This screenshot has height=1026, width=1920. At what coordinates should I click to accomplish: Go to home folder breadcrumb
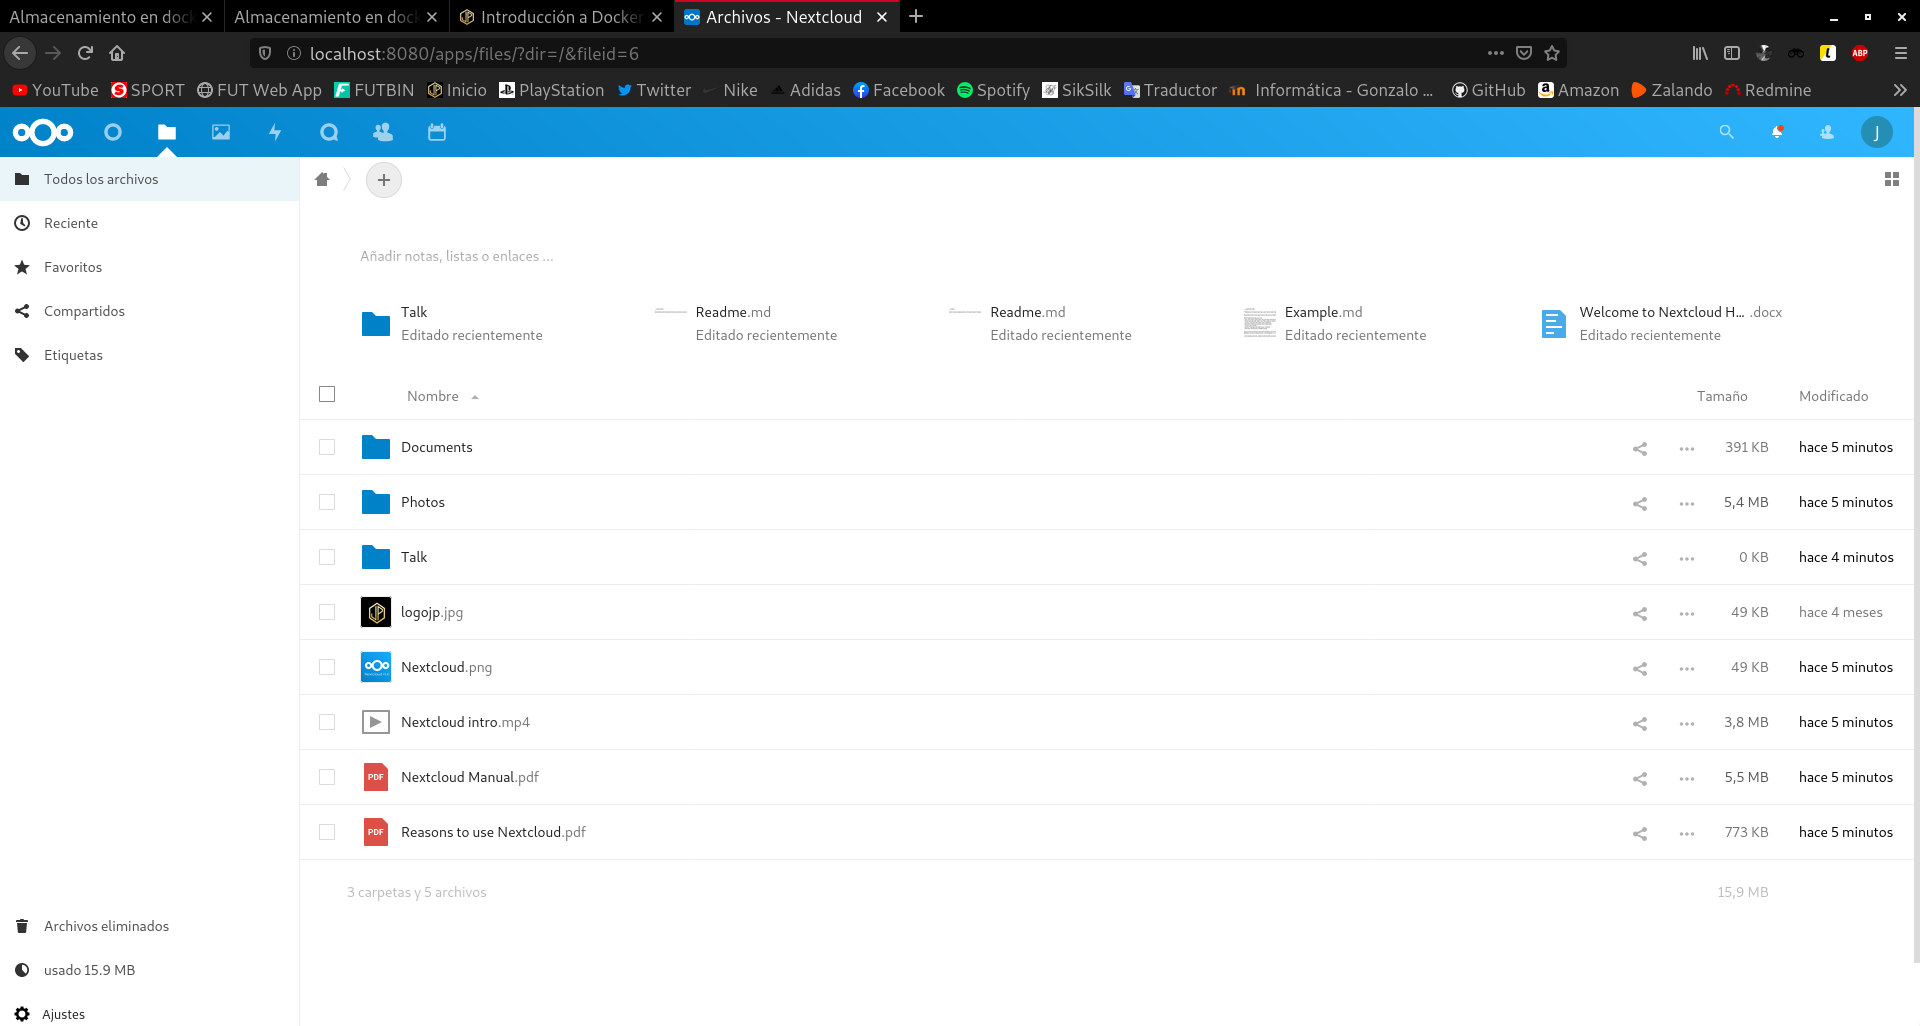tap(322, 180)
